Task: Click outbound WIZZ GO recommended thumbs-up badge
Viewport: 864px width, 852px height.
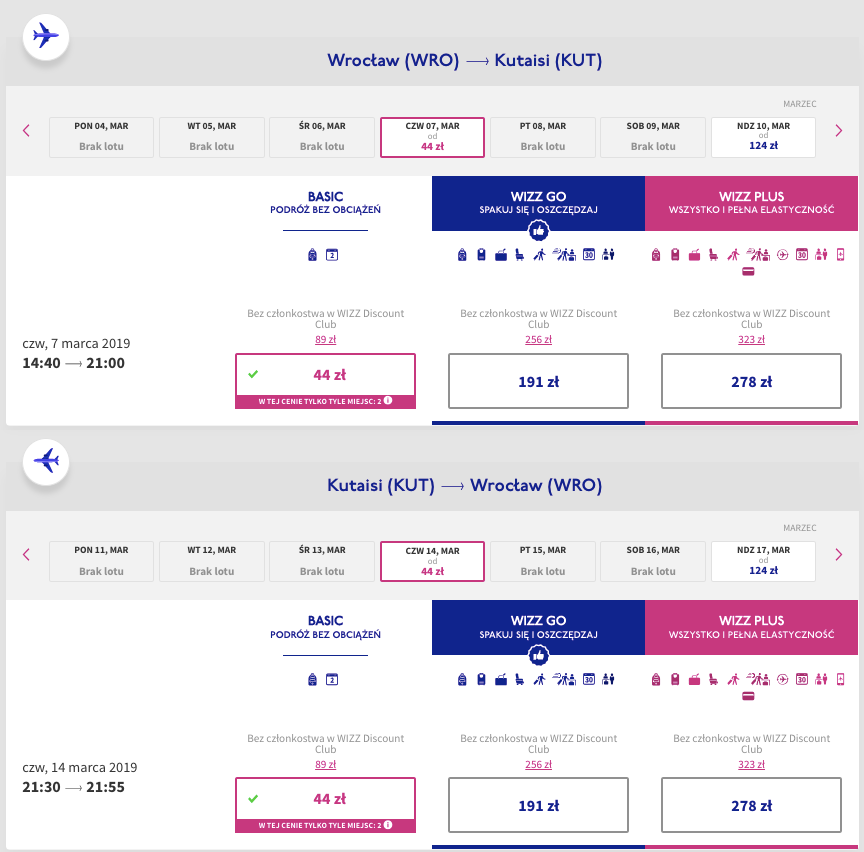Action: [538, 230]
